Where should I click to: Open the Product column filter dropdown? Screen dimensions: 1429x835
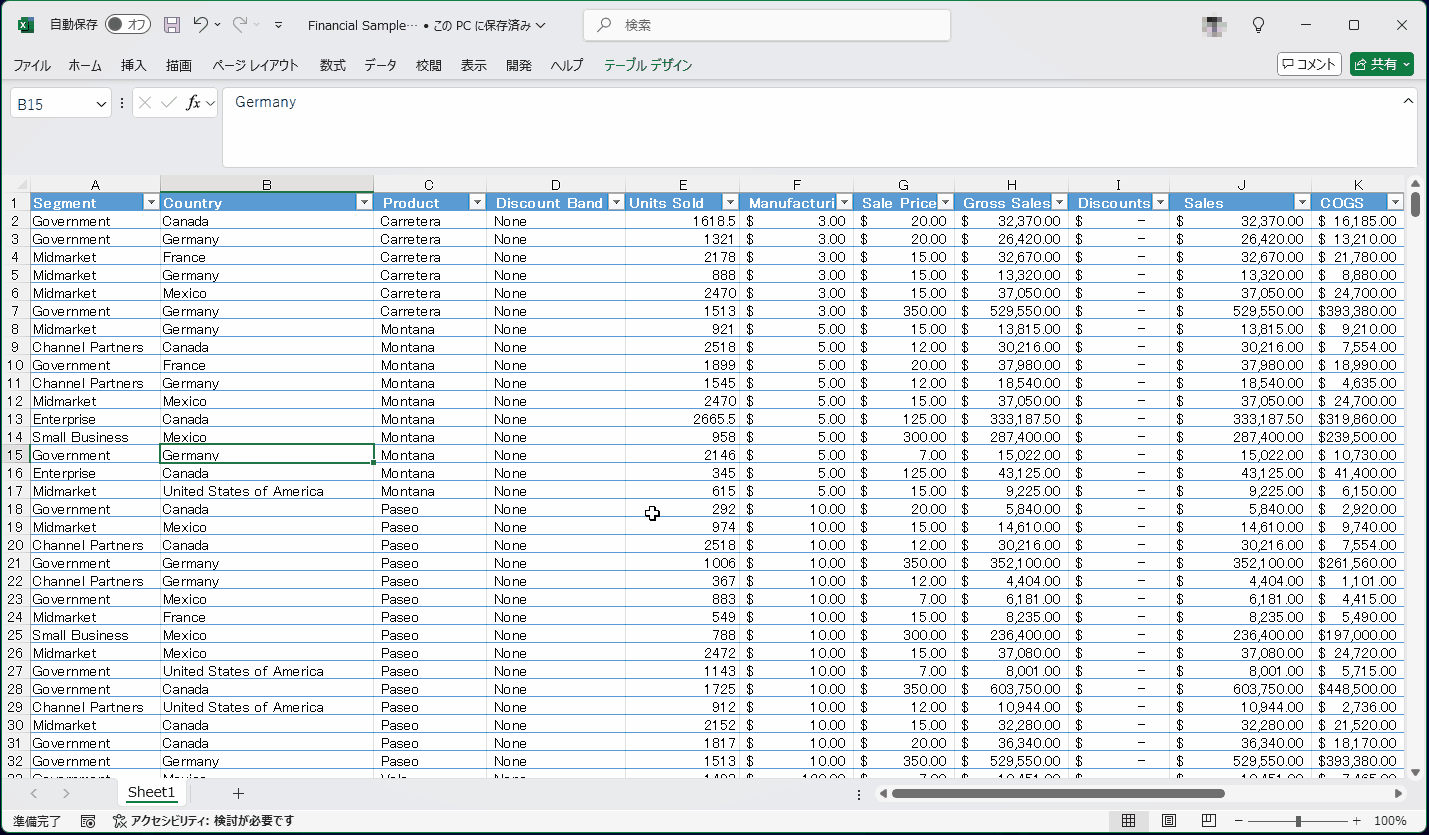coord(477,203)
